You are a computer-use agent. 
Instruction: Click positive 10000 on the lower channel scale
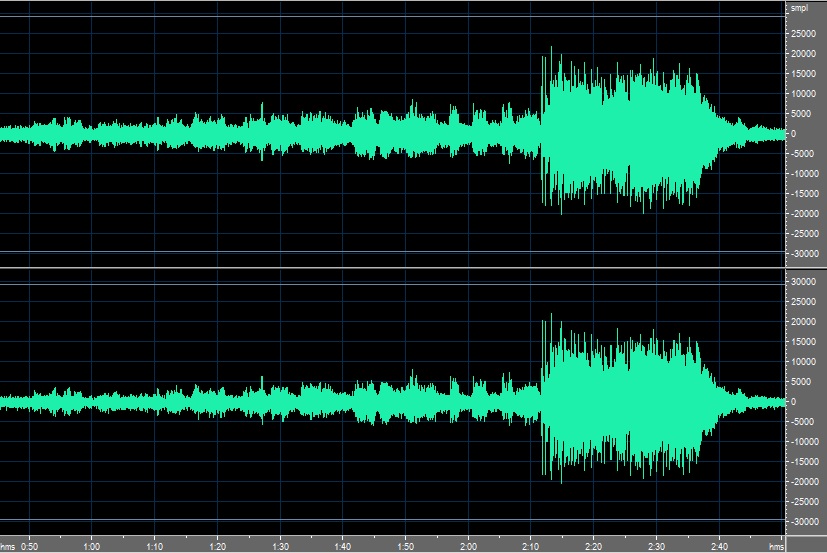803,362
